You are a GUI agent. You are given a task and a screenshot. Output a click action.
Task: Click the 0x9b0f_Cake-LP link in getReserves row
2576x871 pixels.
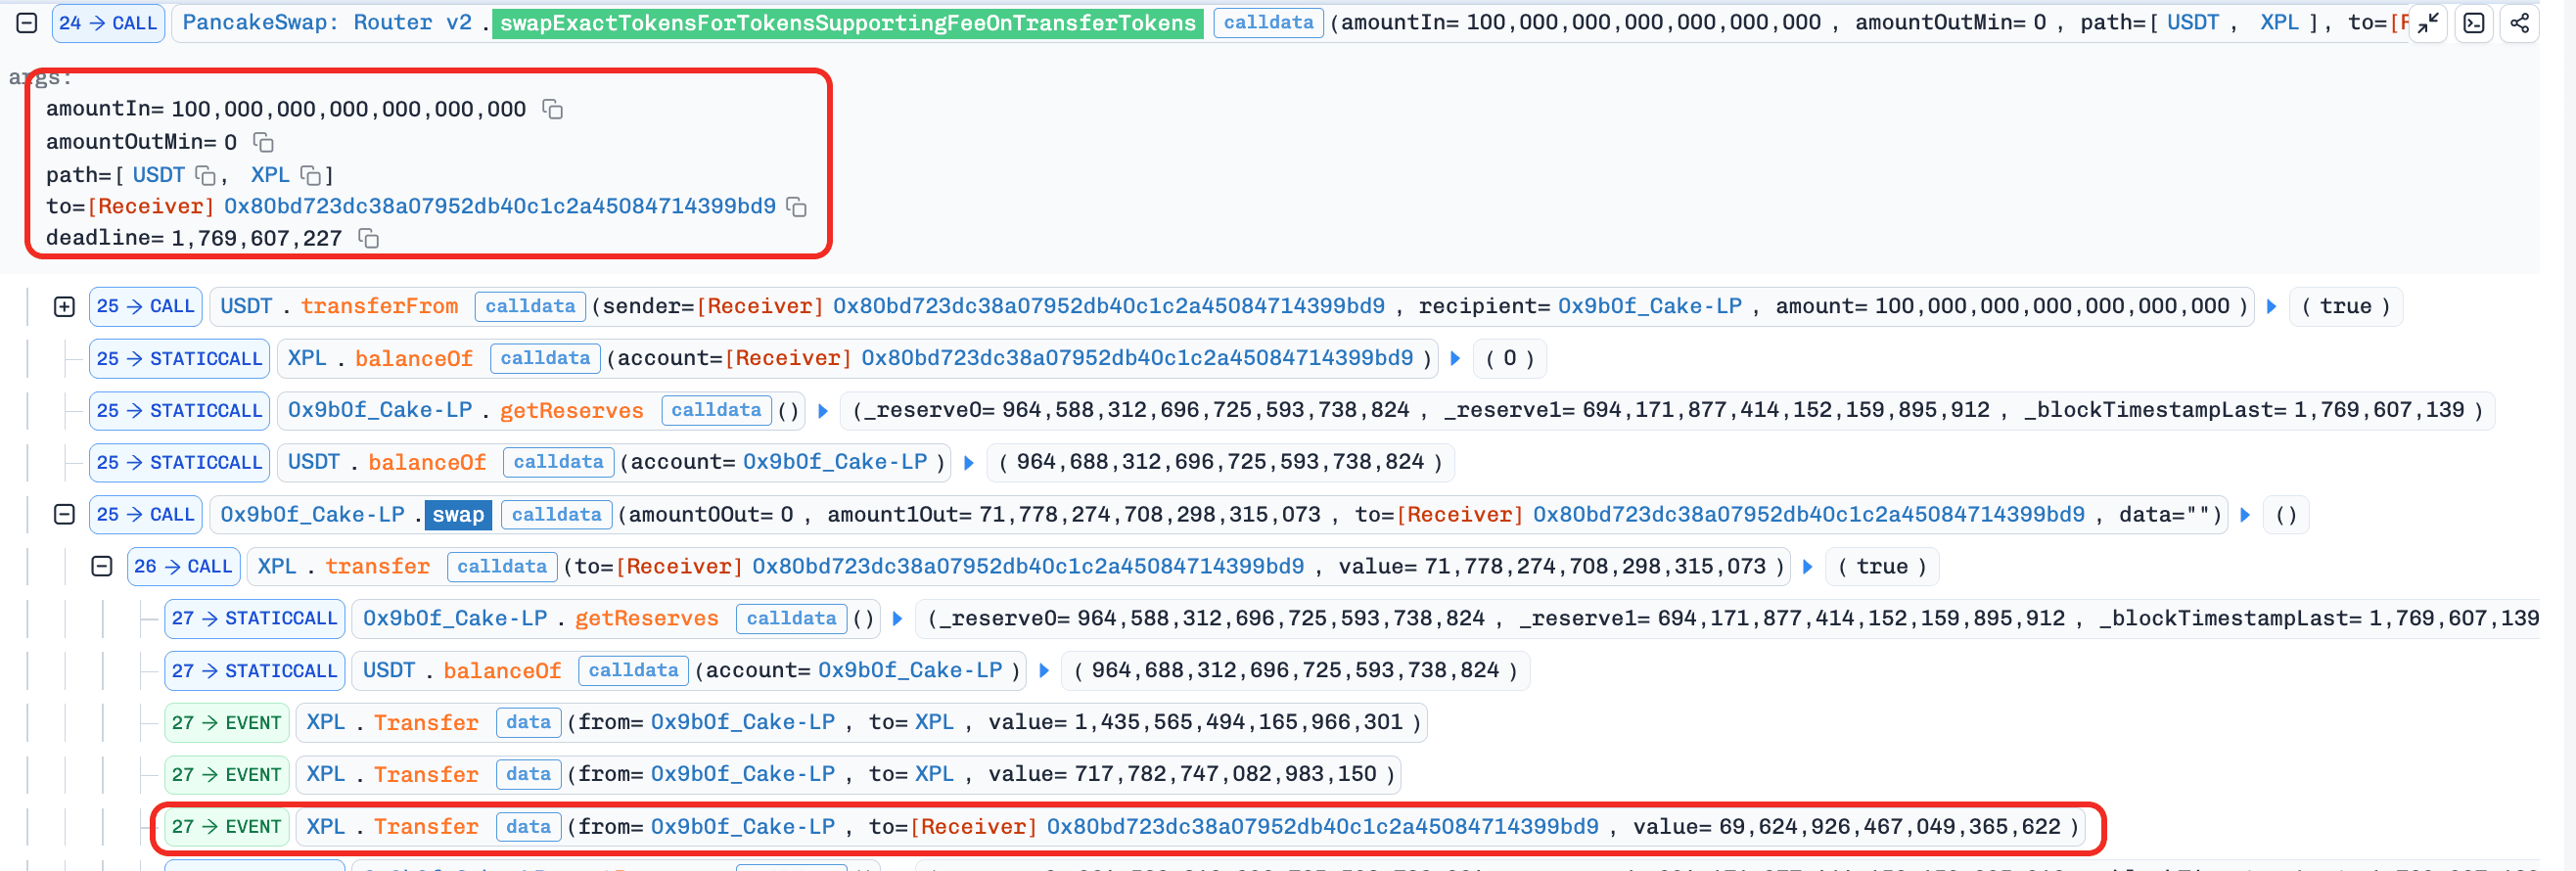(x=379, y=410)
